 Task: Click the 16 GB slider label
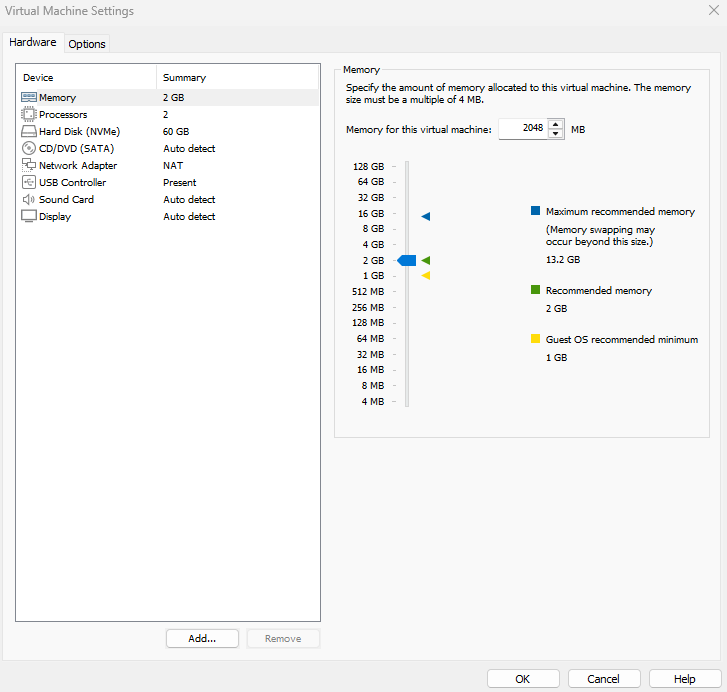[x=371, y=213]
